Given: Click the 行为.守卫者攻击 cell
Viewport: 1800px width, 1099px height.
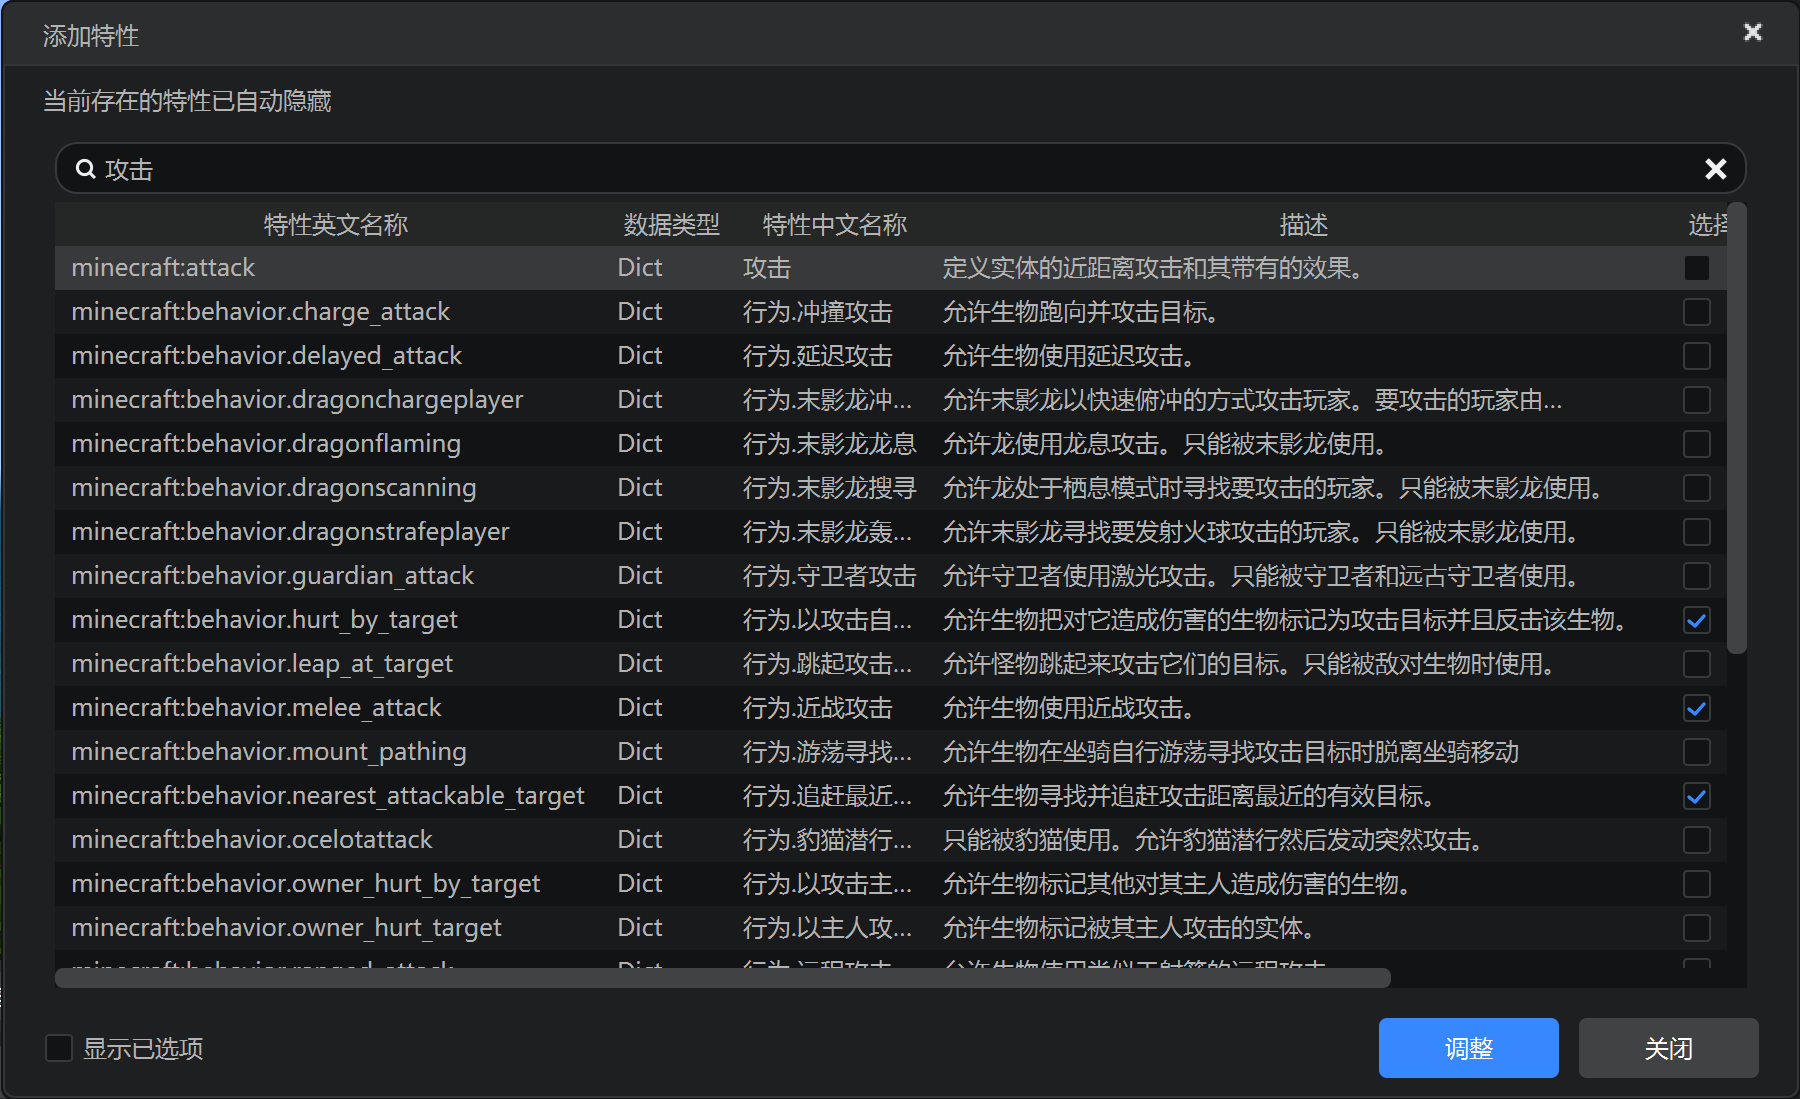Looking at the screenshot, I should tap(829, 576).
